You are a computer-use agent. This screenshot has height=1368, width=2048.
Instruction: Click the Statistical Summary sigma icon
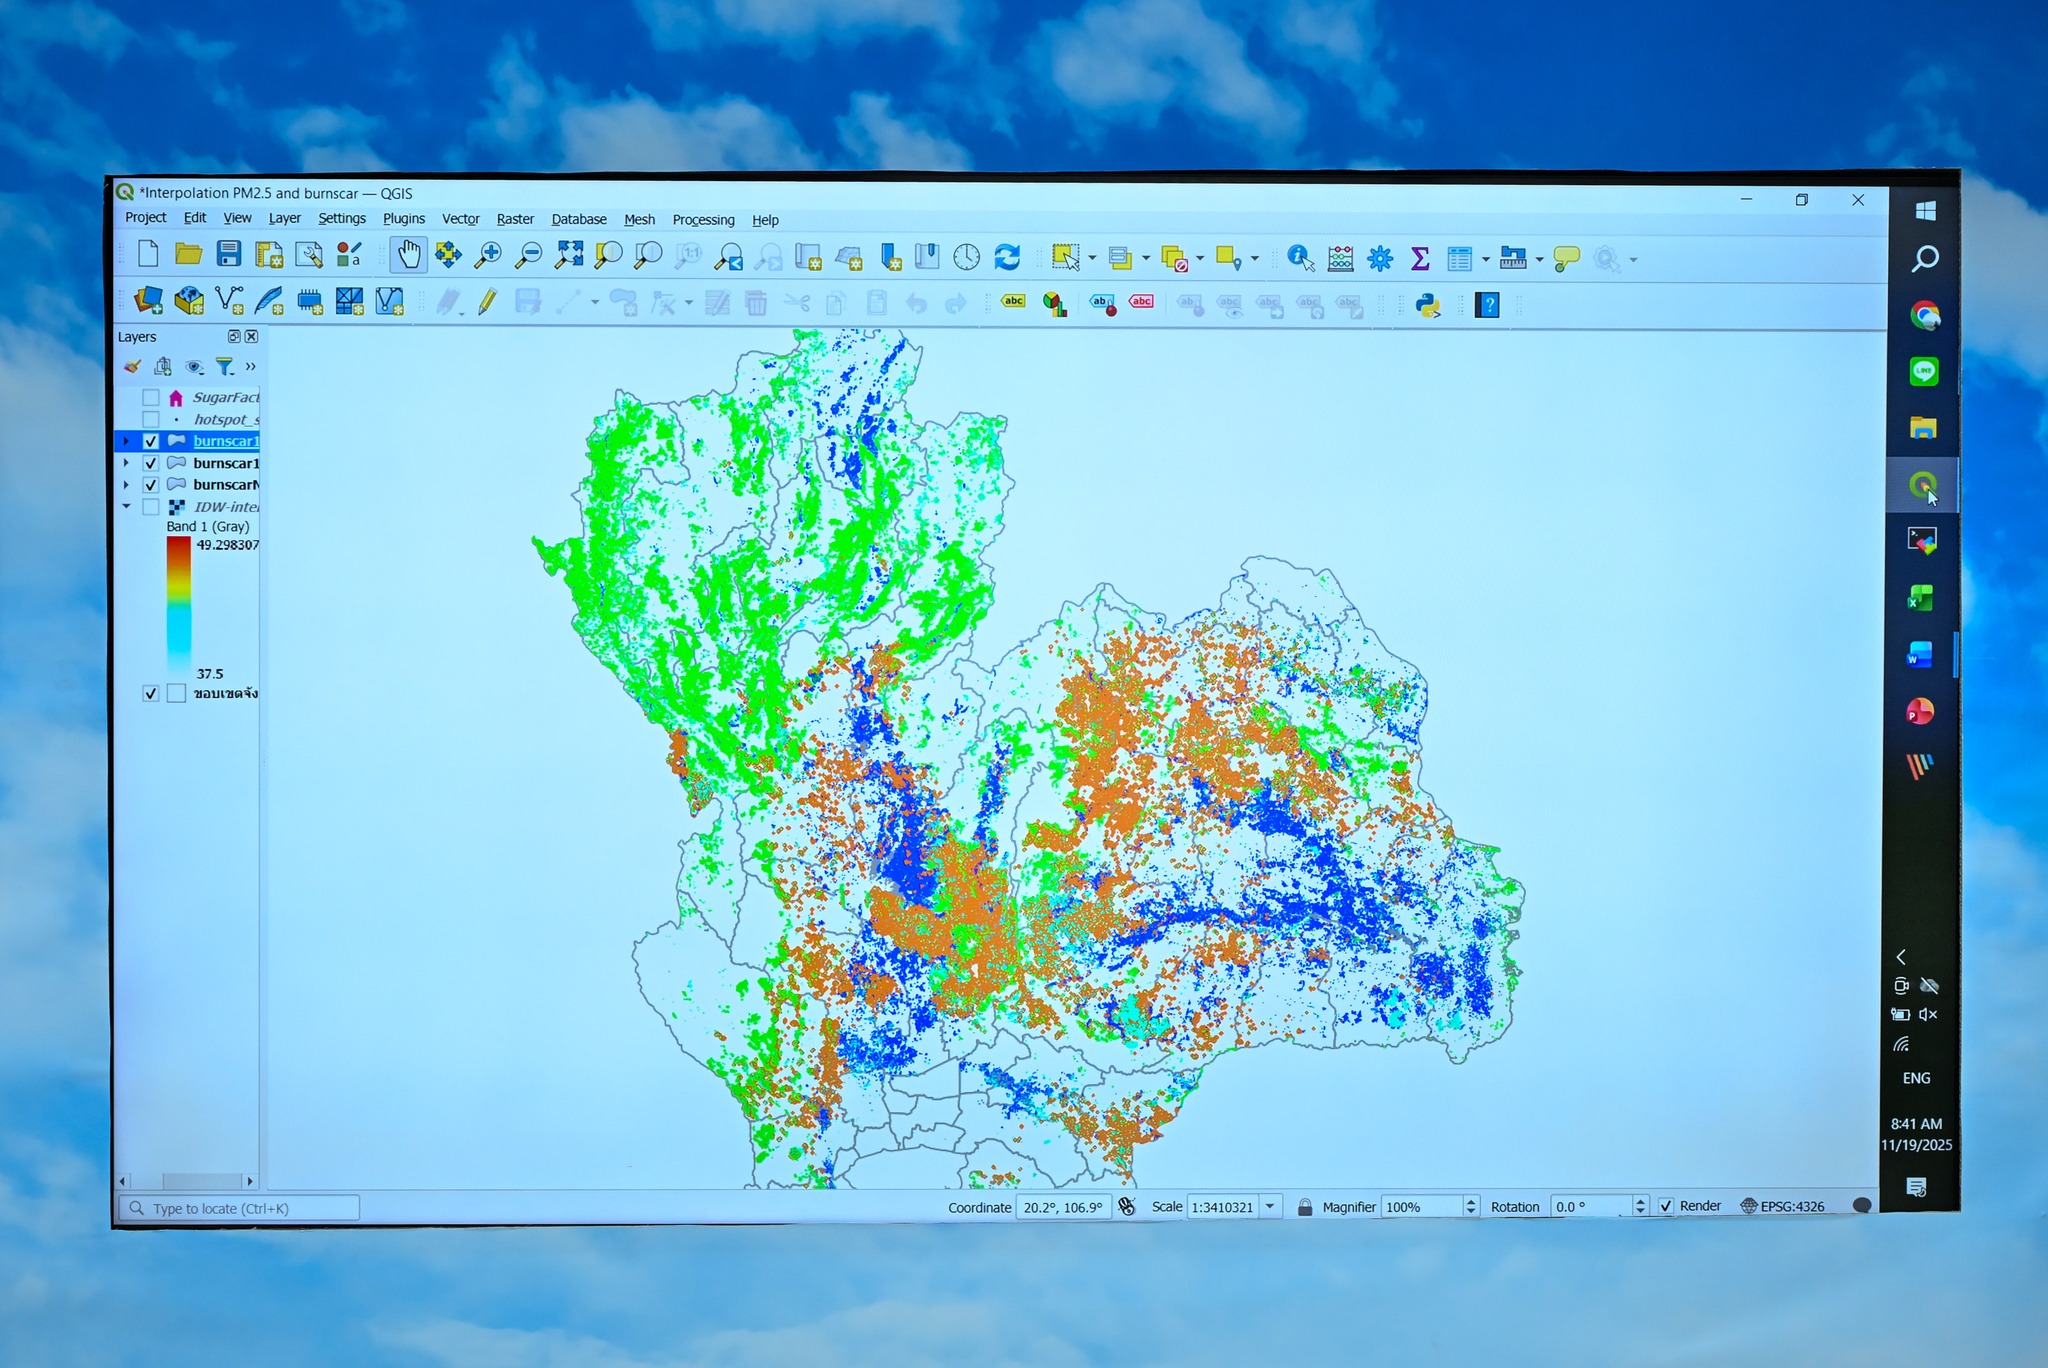click(1420, 259)
